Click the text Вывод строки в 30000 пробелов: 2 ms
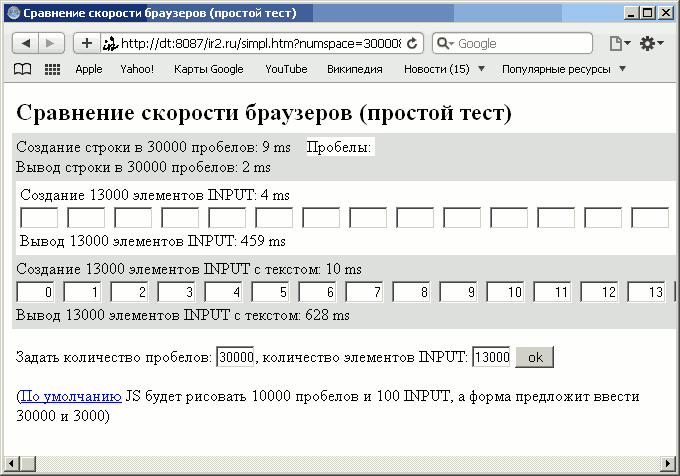This screenshot has height=476, width=680. click(143, 167)
